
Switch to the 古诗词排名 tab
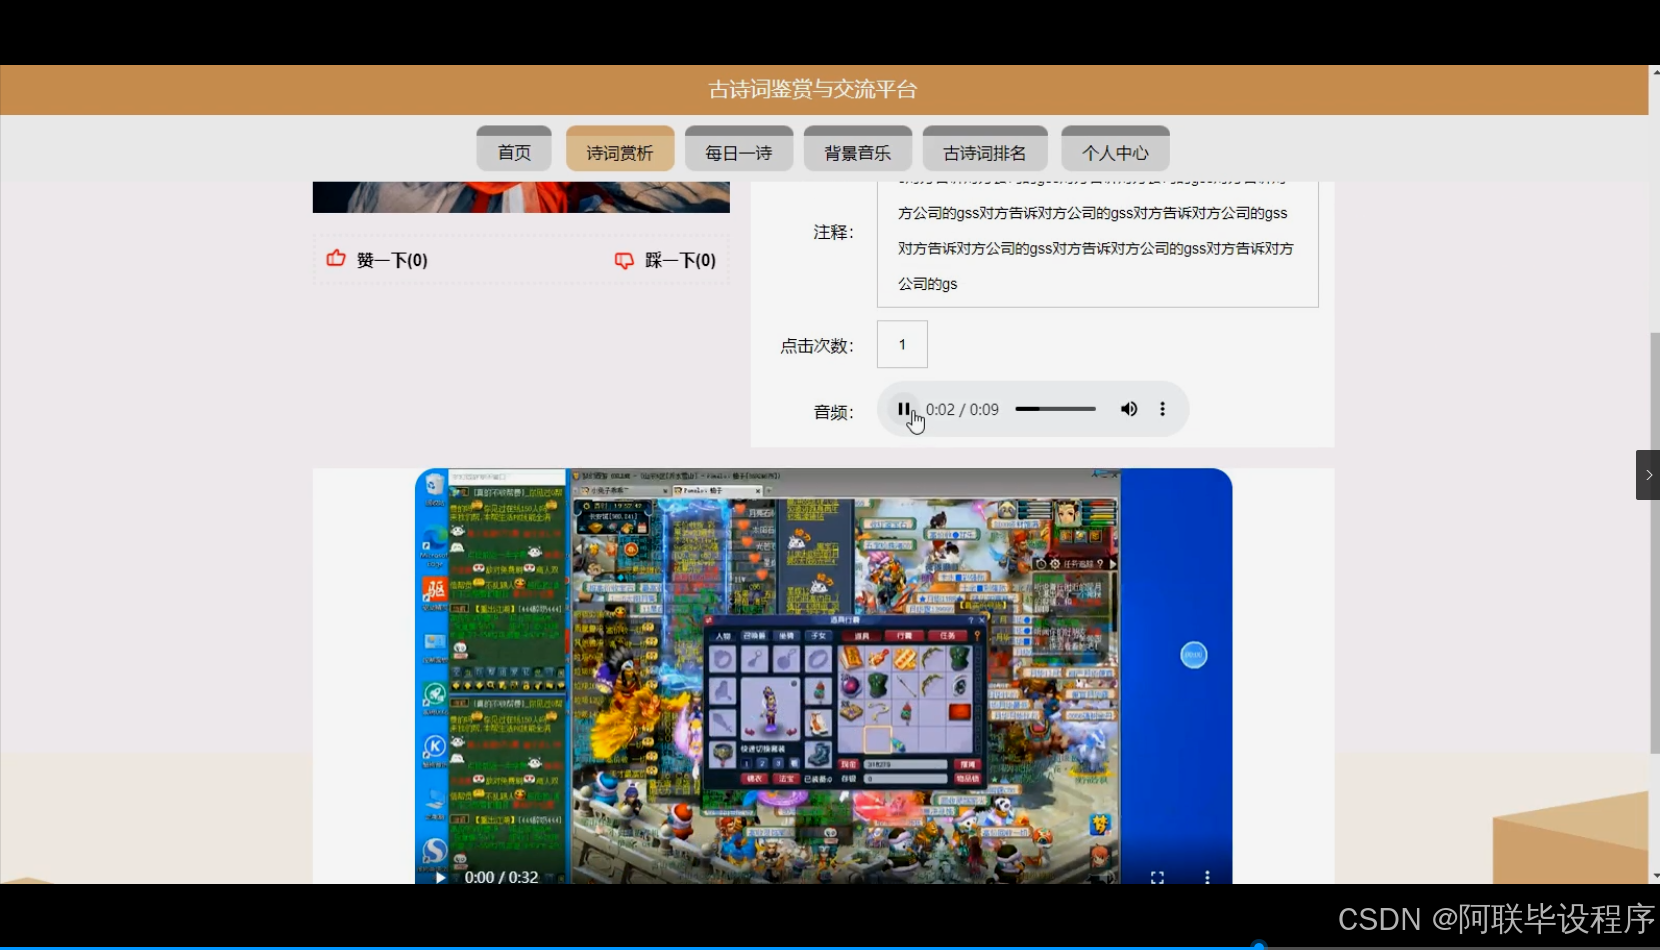coord(985,150)
